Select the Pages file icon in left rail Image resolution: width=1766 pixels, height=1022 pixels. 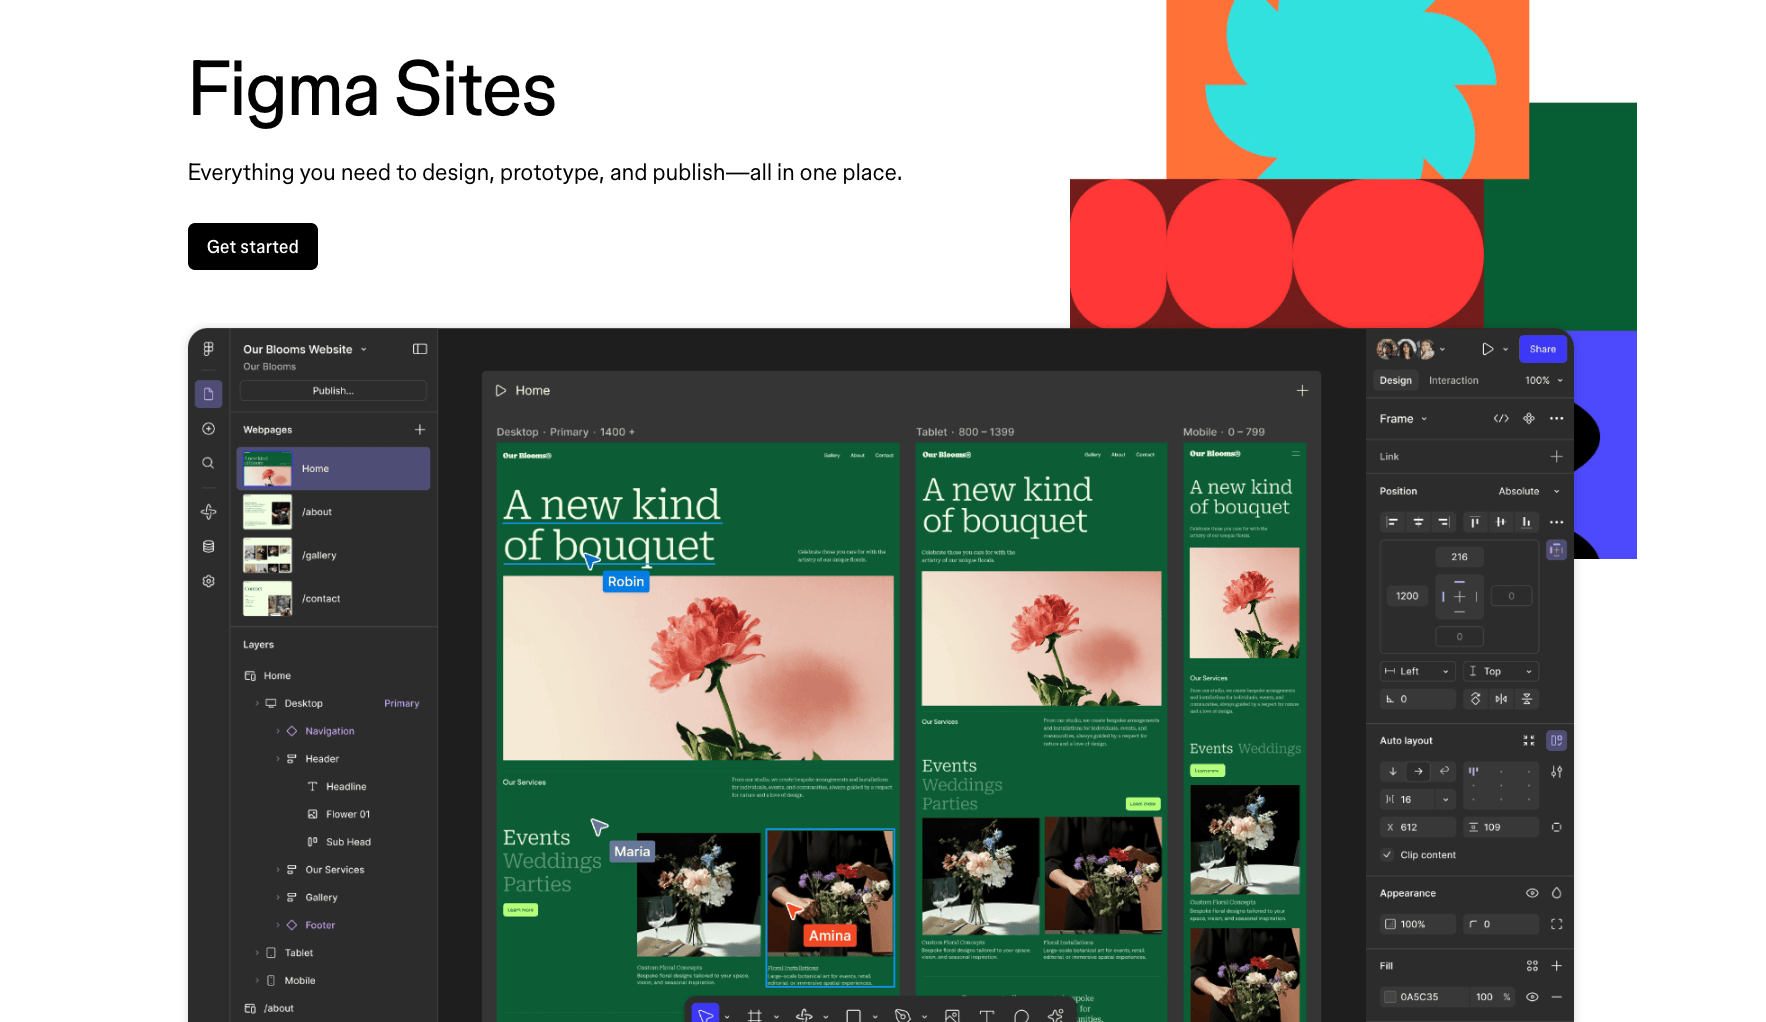pos(208,394)
